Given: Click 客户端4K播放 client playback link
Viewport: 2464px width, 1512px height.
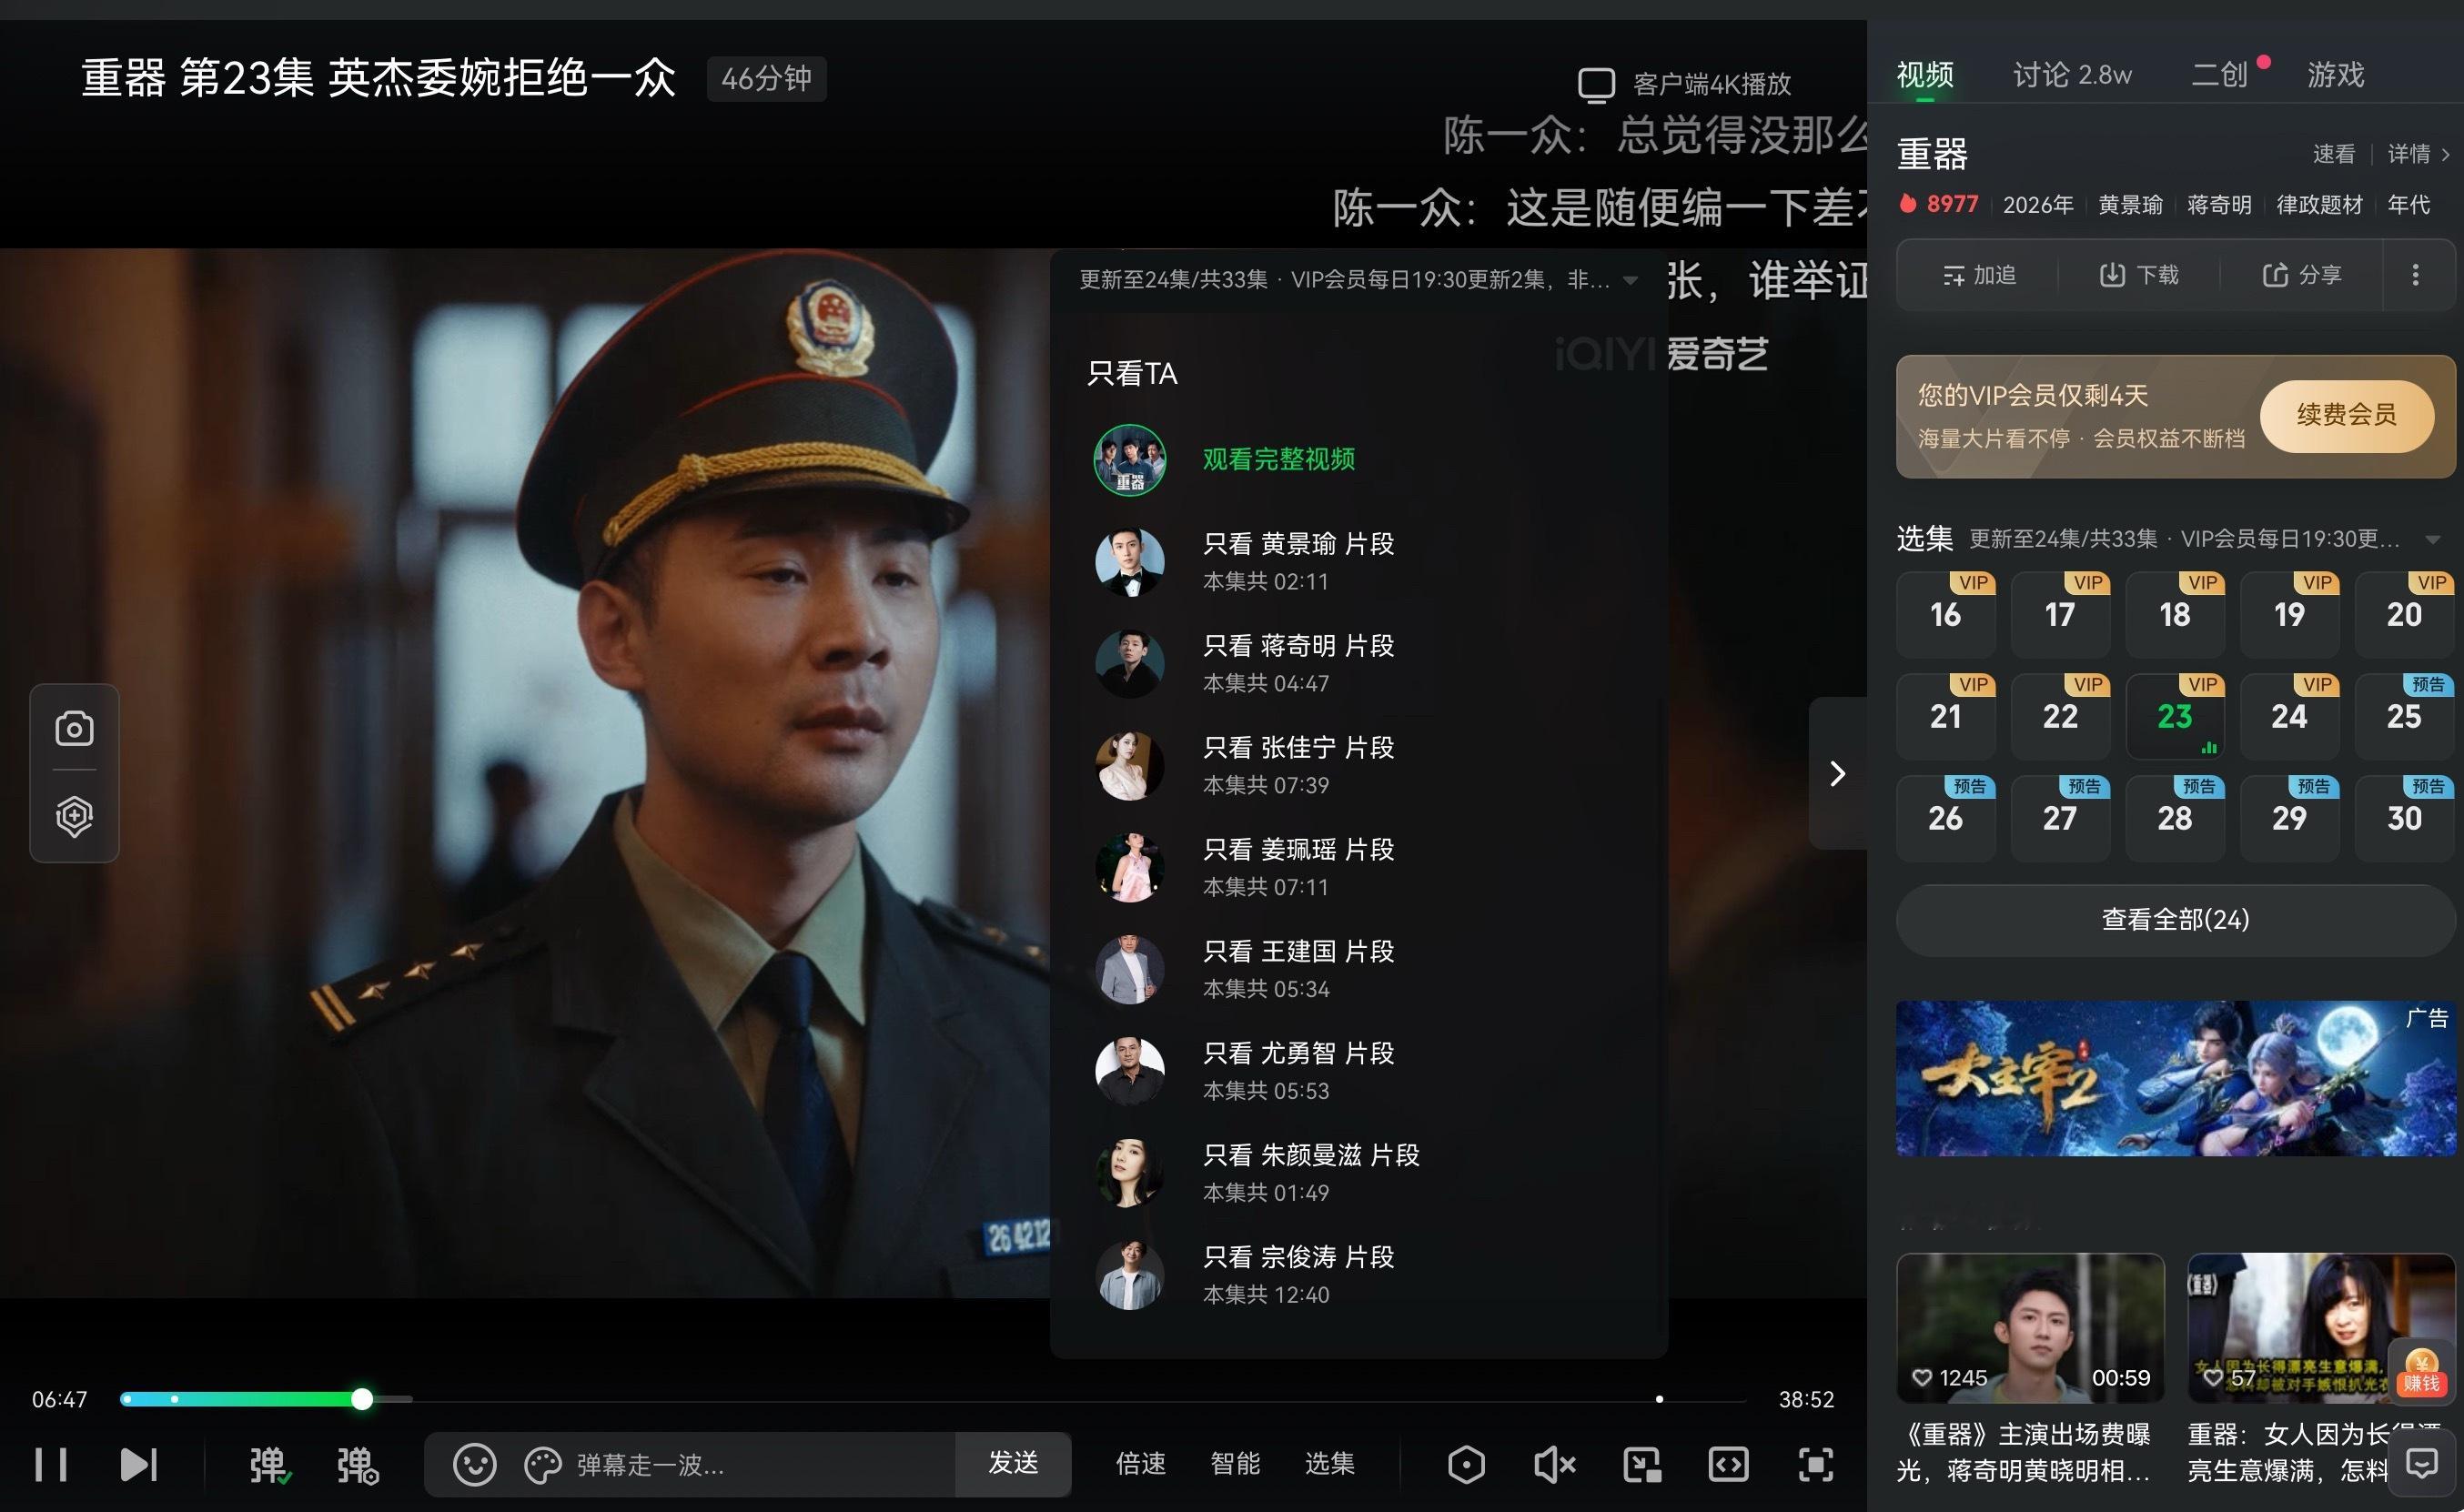Looking at the screenshot, I should click(x=1685, y=84).
